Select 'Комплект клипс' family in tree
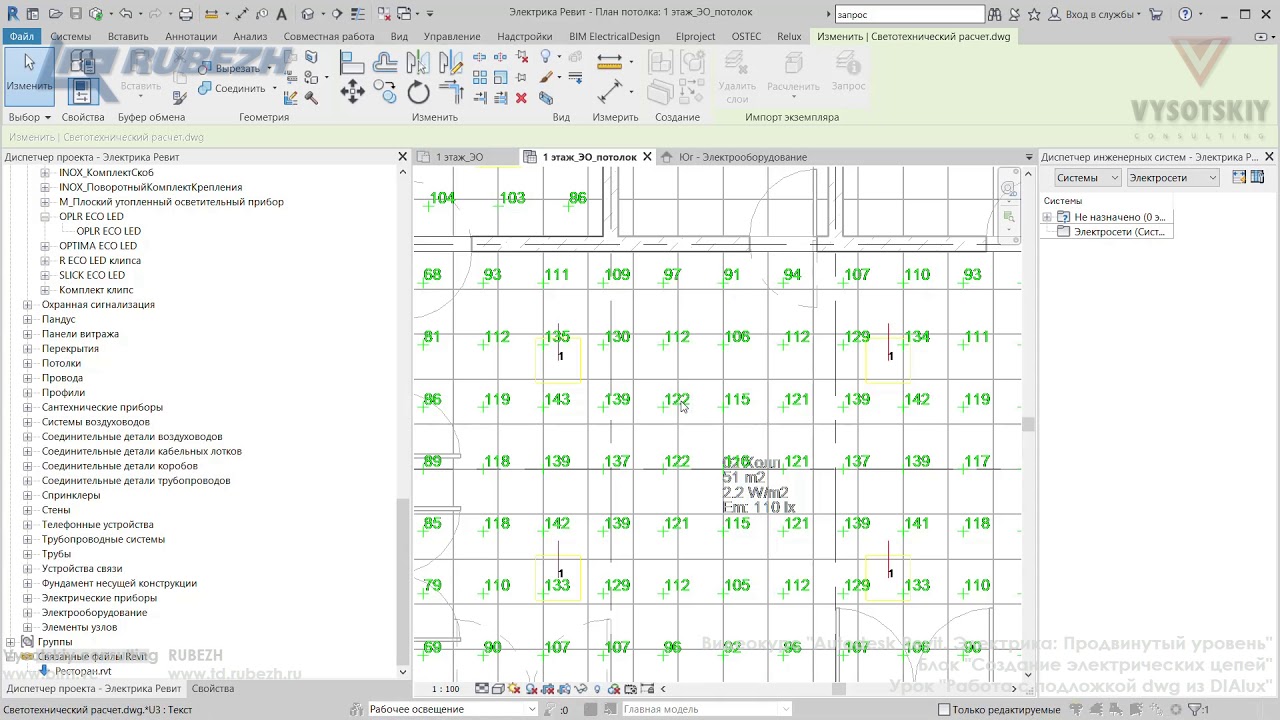This screenshot has height=720, width=1280. click(x=96, y=290)
